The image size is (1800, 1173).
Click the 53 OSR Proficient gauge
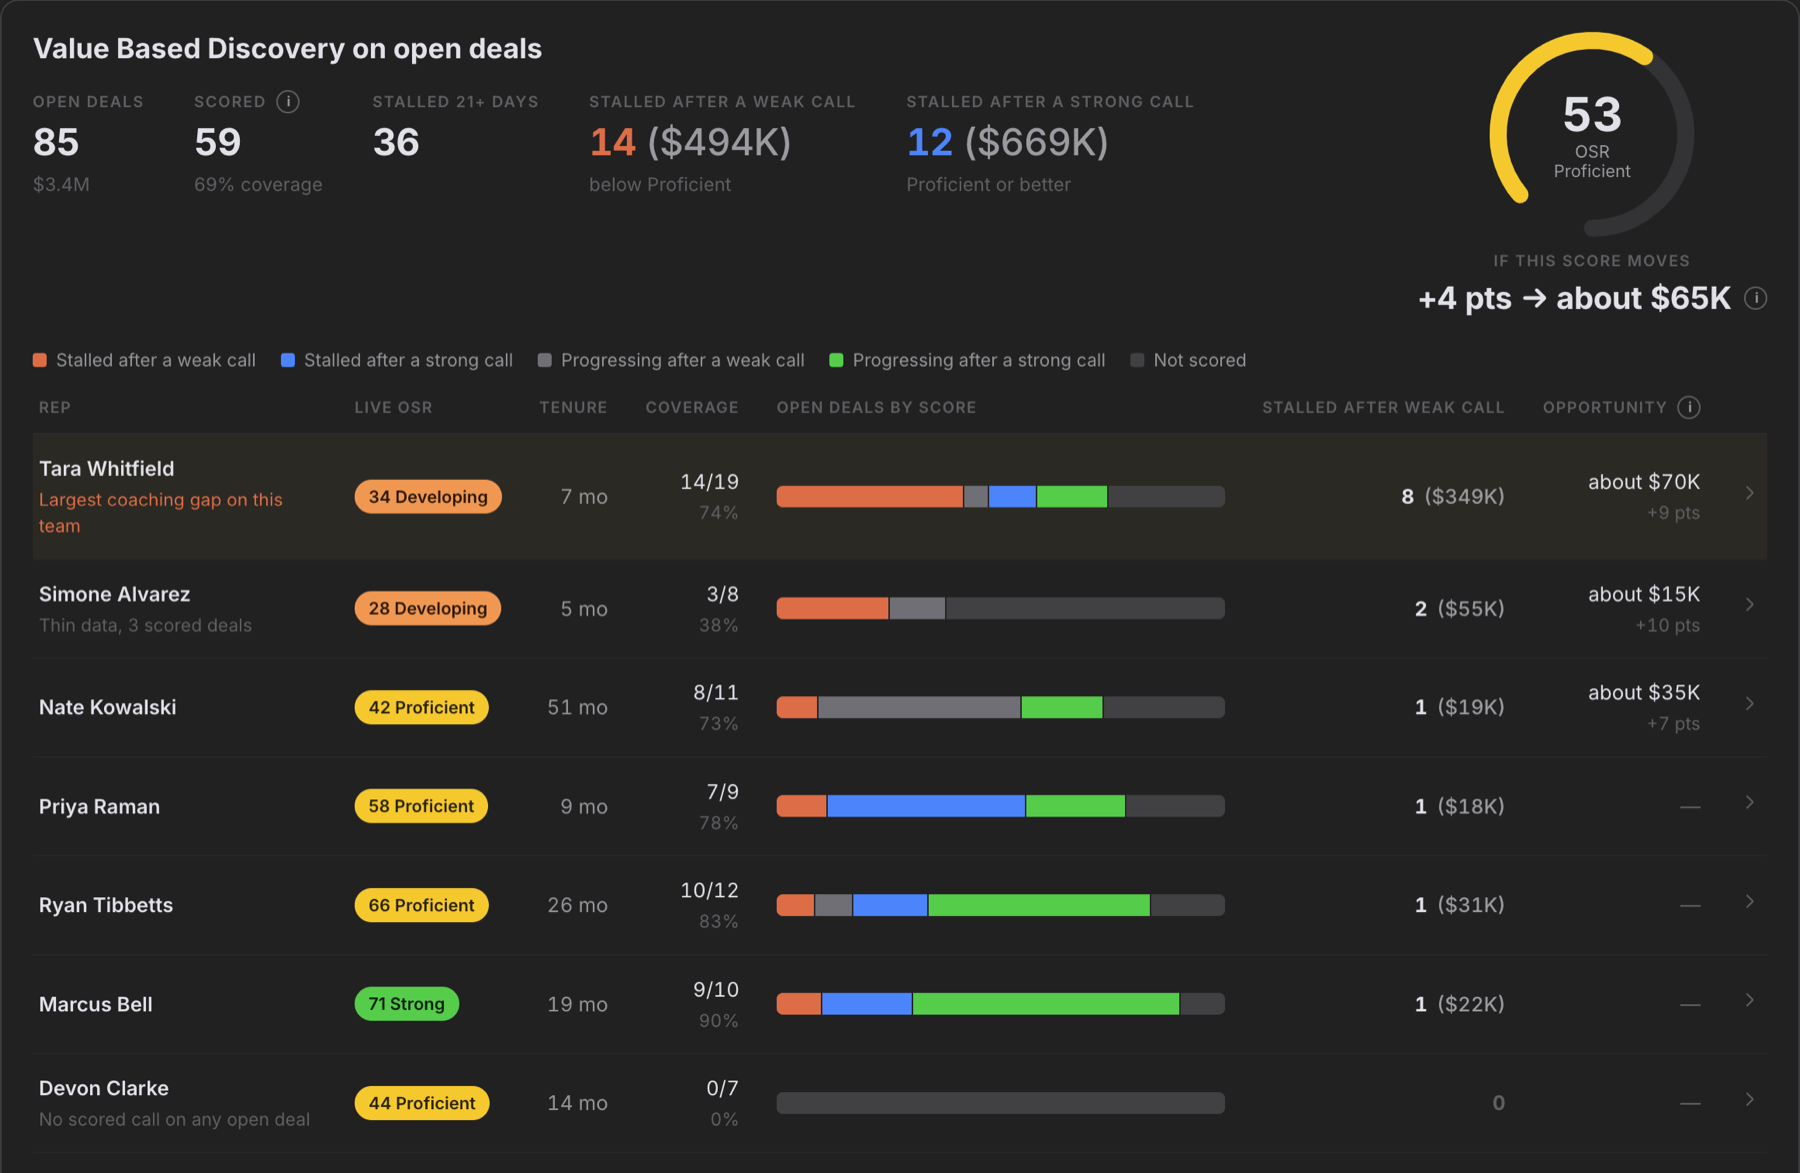[1592, 134]
